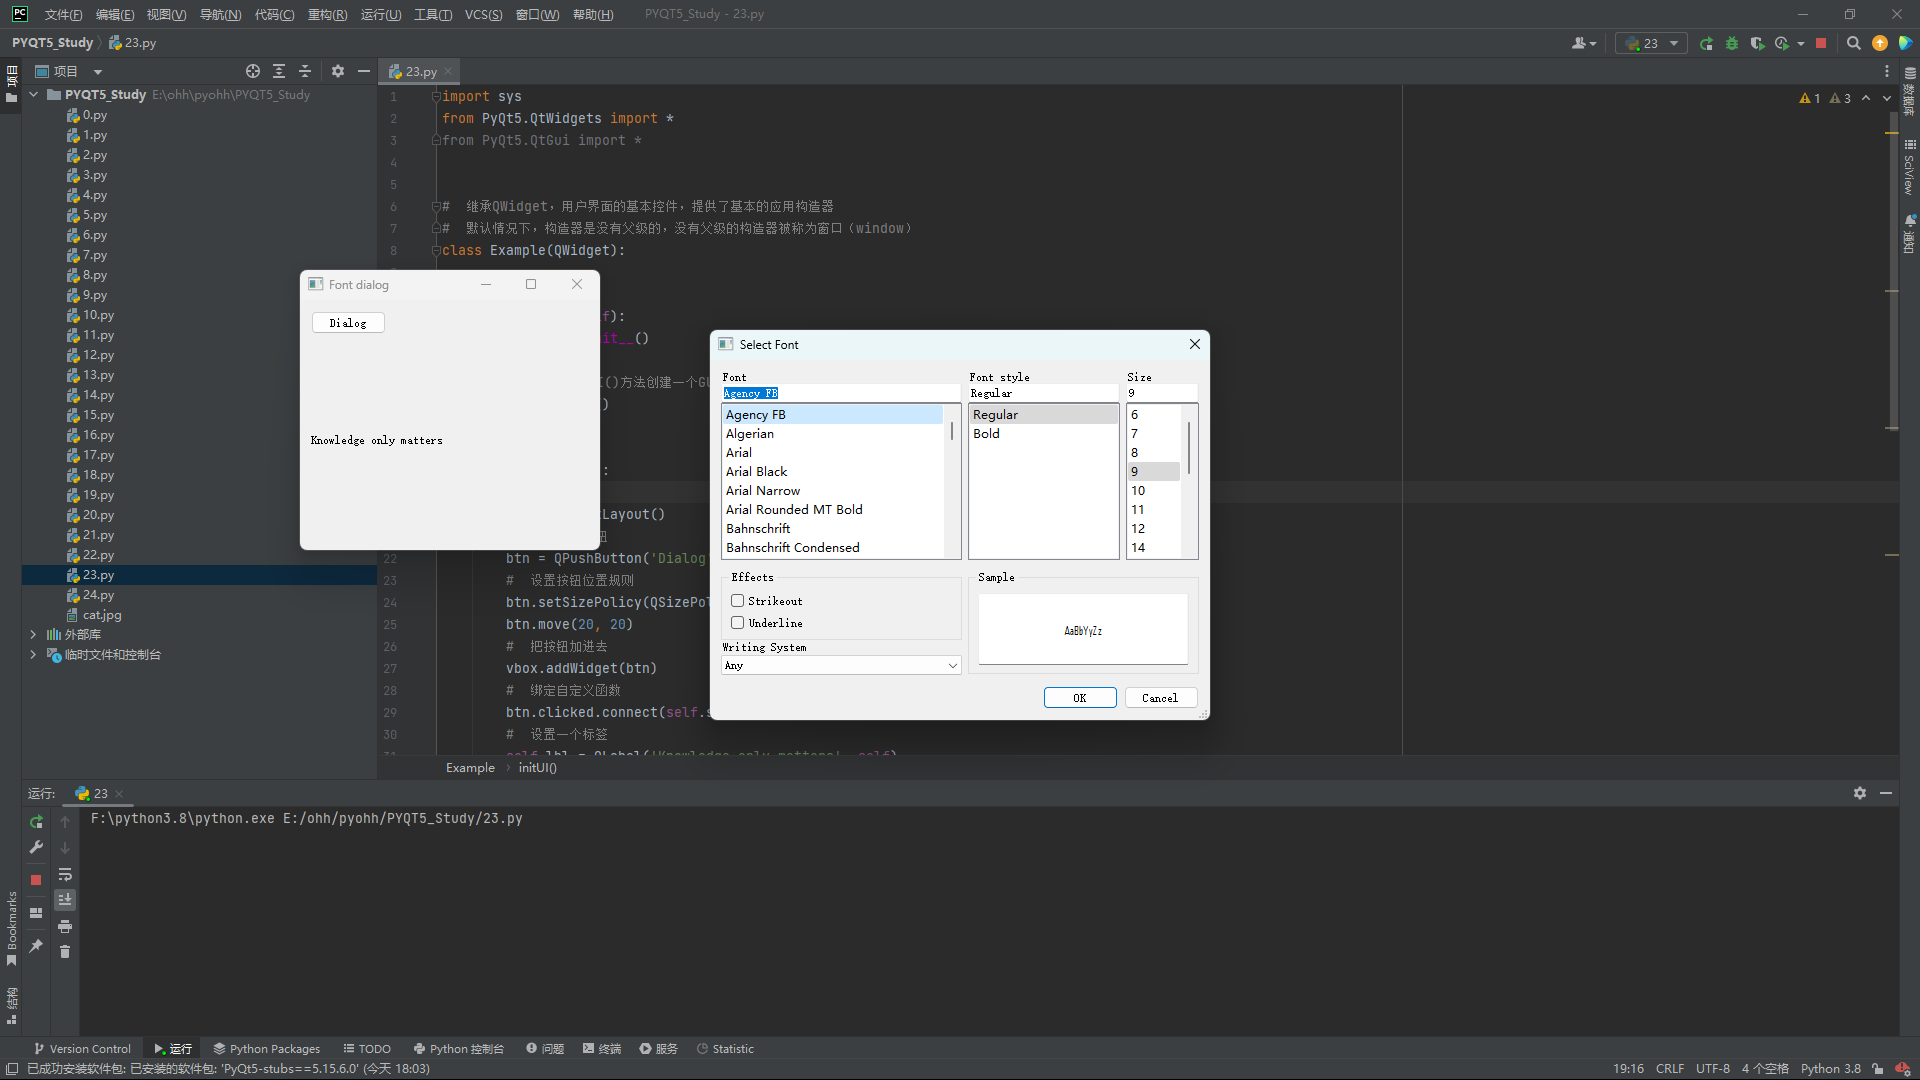Viewport: 1920px width, 1080px height.
Task: Open the 文件(F) menu
Action: (63, 14)
